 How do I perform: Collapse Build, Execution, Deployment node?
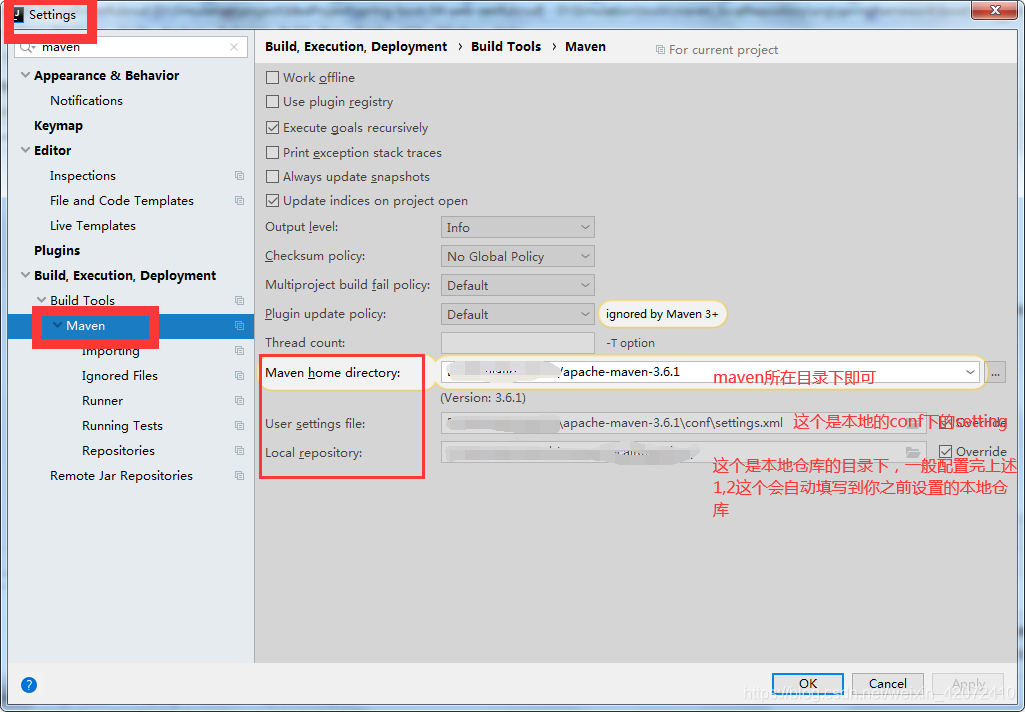25,275
